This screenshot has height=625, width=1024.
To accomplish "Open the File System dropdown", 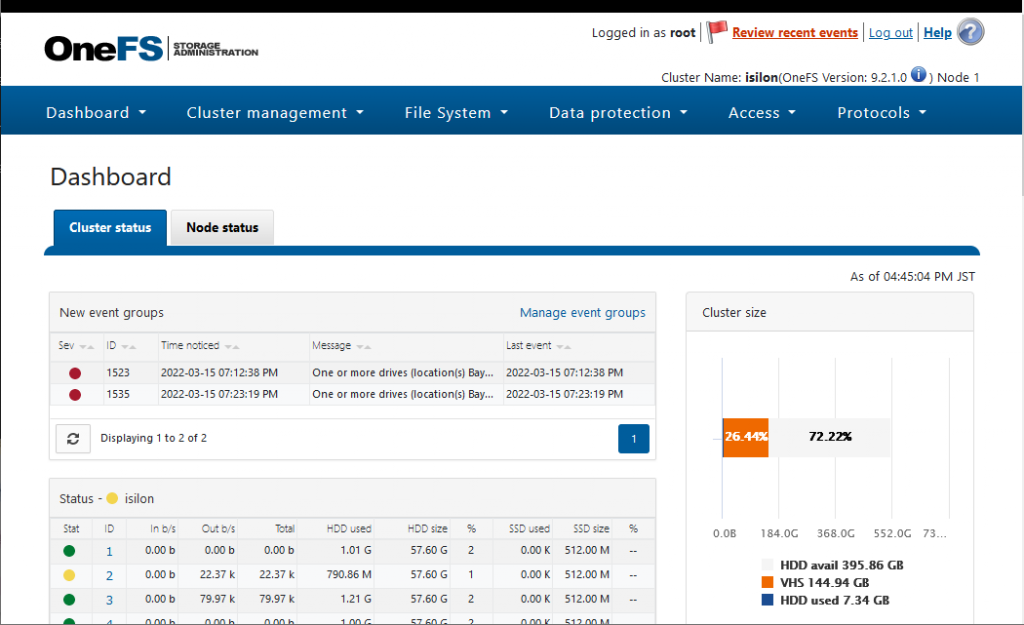I will tap(456, 112).
